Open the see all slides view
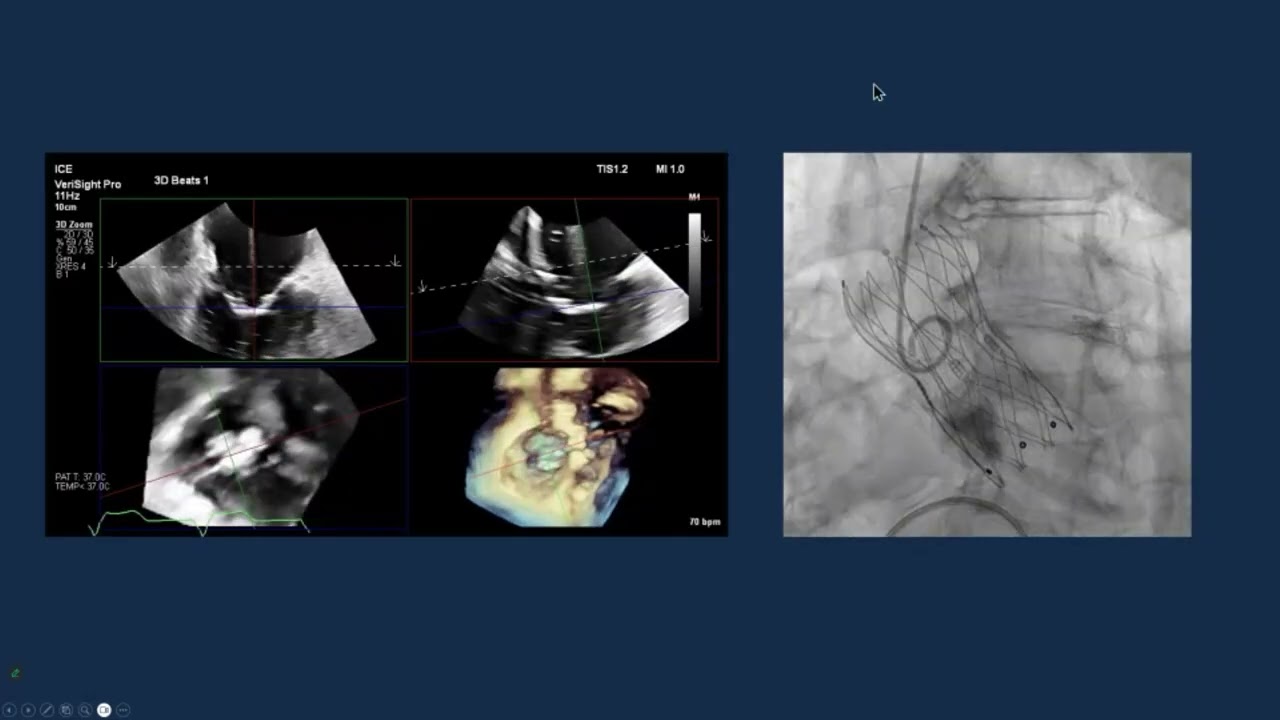1280x720 pixels. point(66,710)
